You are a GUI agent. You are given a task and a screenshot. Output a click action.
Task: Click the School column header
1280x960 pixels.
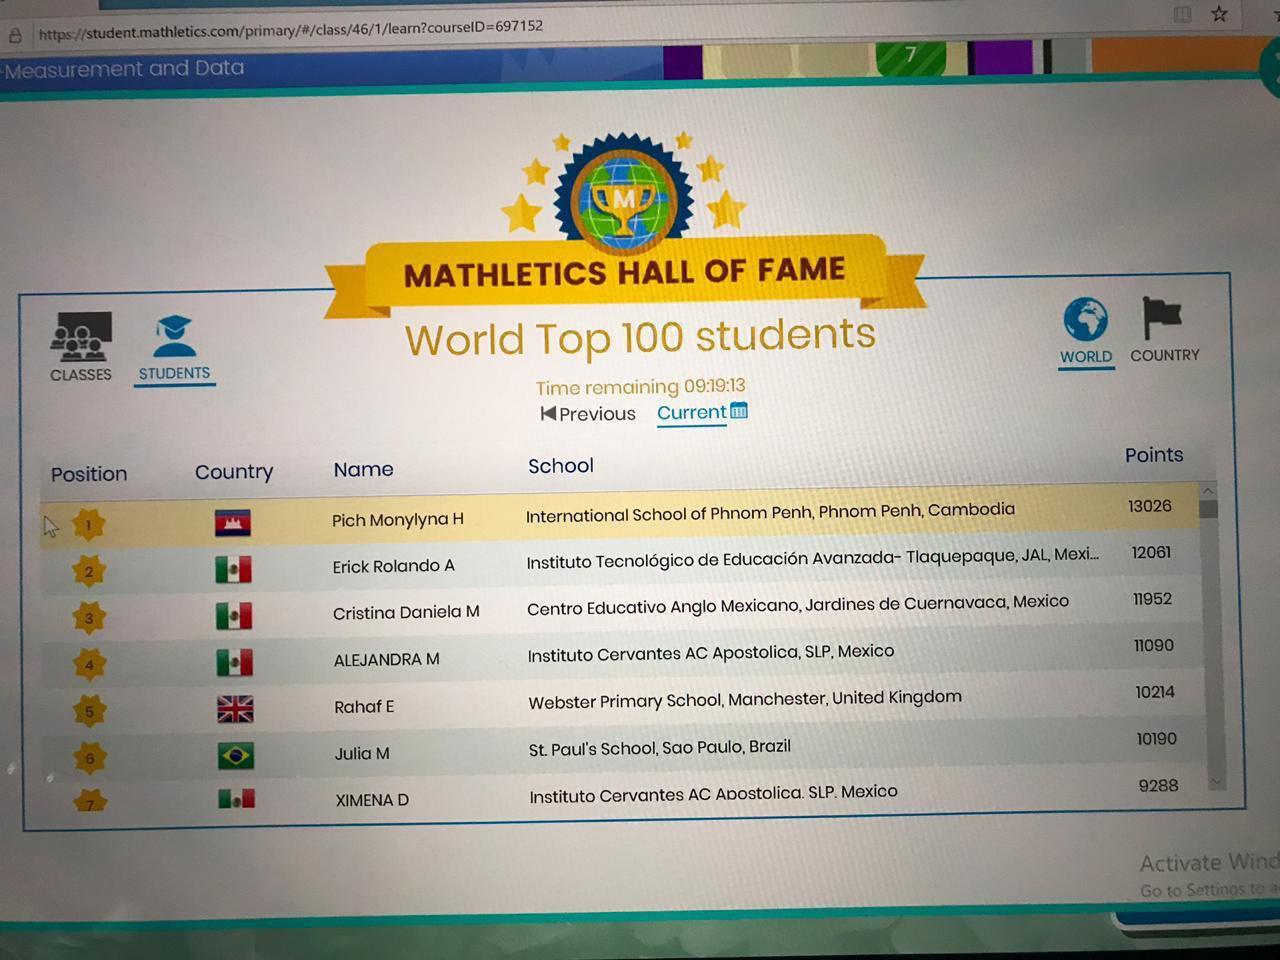tap(561, 466)
